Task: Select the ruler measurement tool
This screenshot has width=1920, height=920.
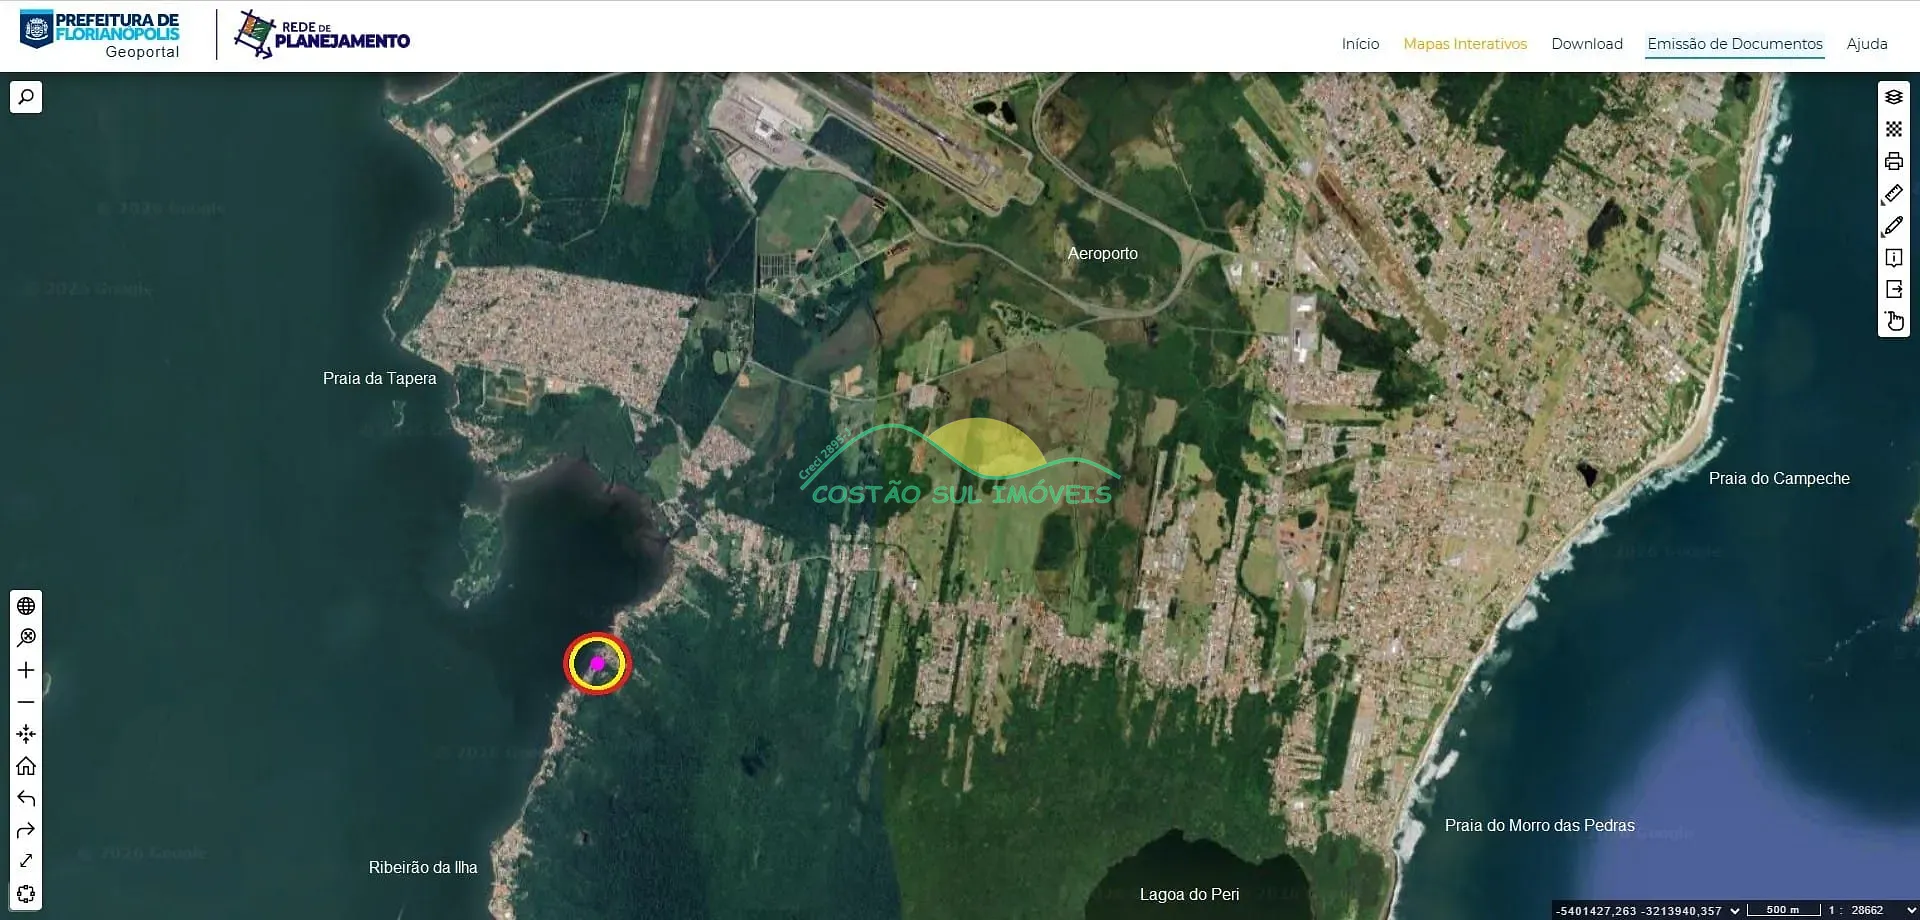Action: 1893,194
